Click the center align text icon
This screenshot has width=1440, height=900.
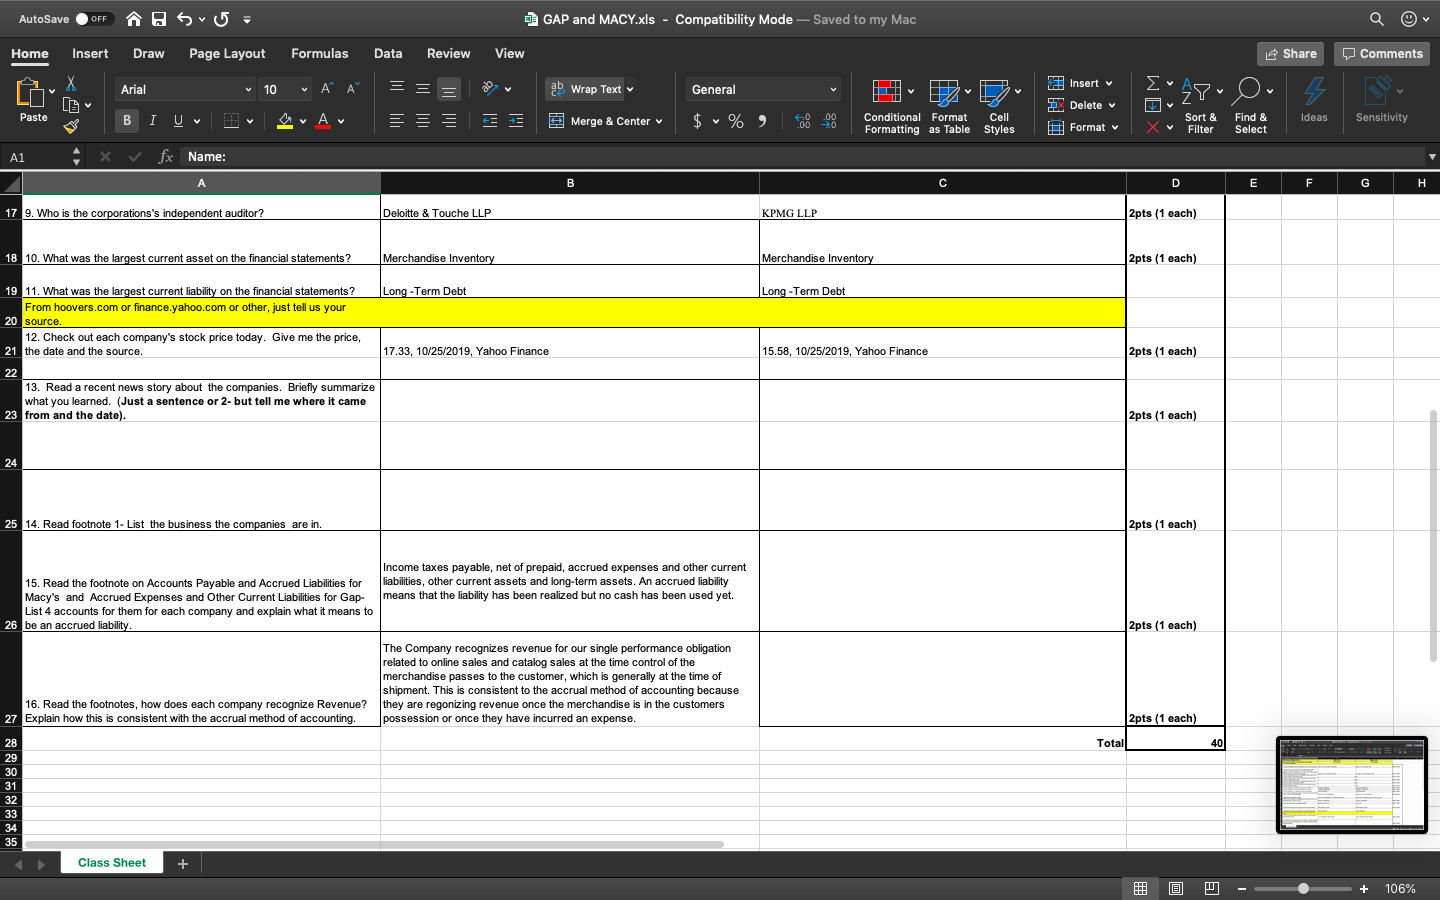pos(423,121)
